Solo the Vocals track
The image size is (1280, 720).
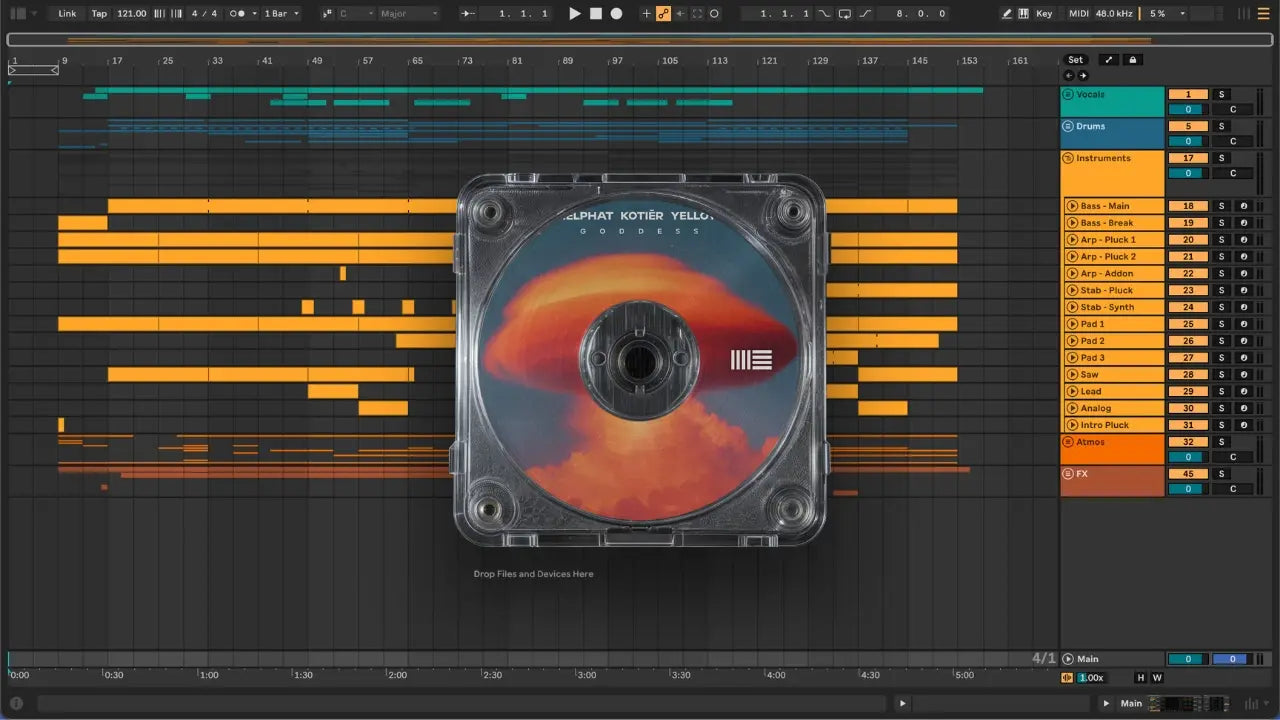[1221, 95]
